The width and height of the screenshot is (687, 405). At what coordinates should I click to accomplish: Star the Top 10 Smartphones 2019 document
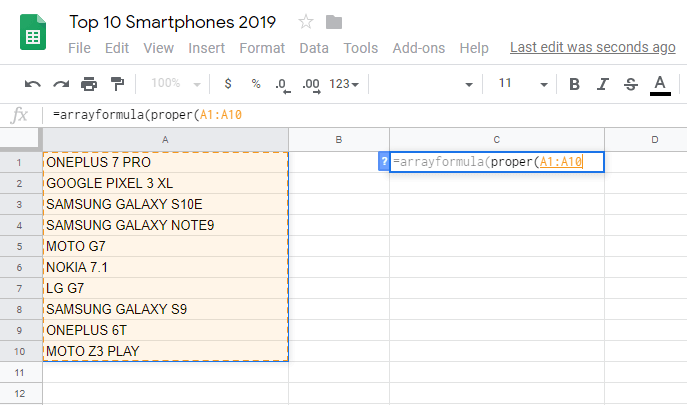click(x=306, y=21)
